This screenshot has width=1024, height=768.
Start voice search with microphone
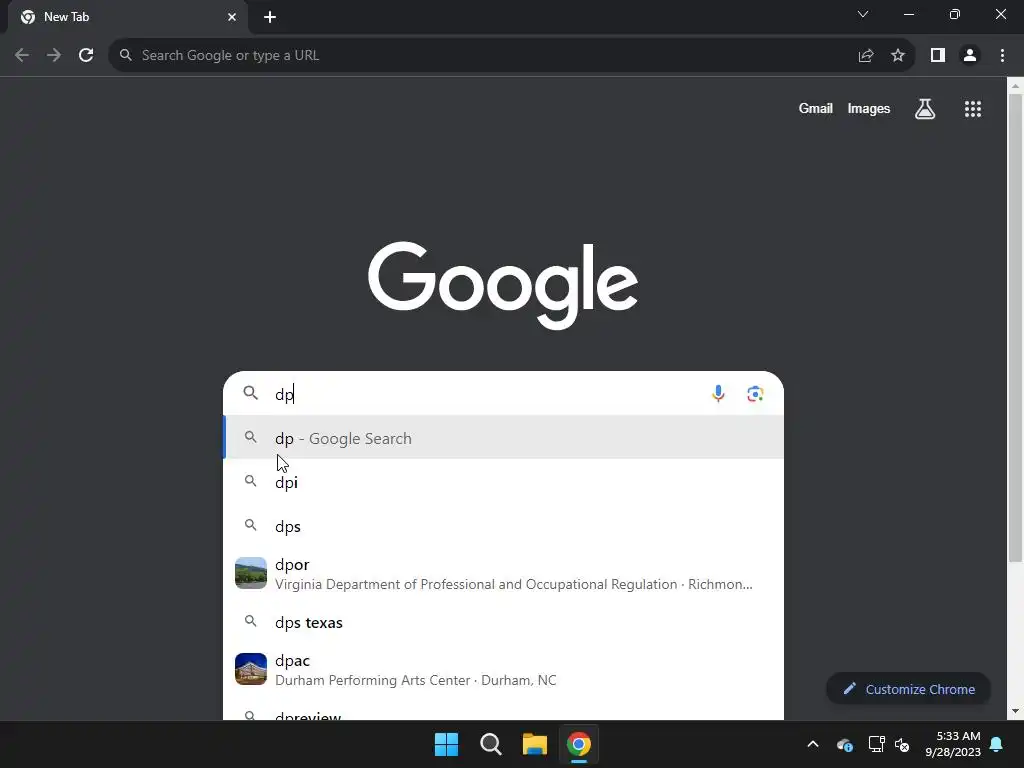click(718, 394)
